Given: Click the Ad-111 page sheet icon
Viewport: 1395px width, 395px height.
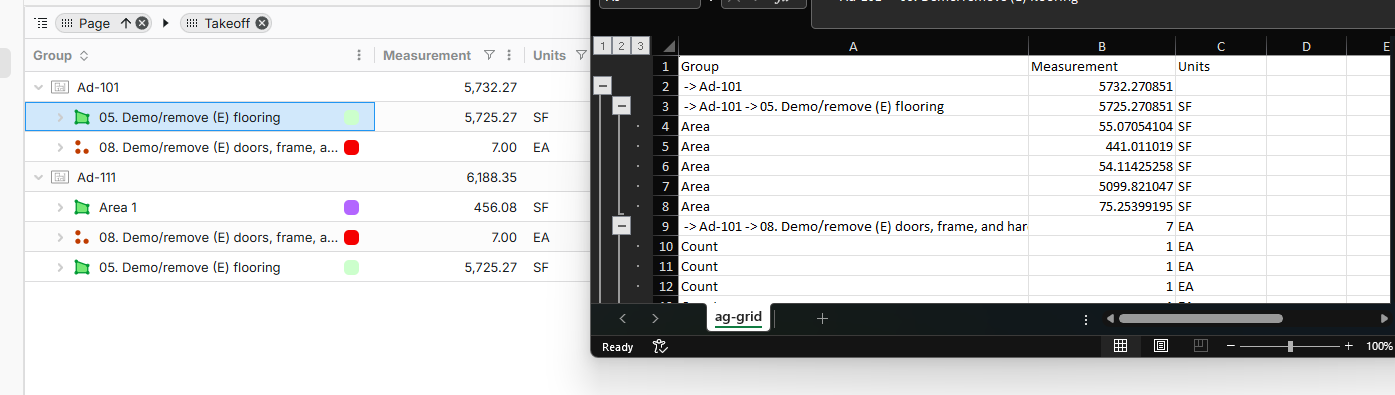Looking at the screenshot, I should tap(59, 177).
